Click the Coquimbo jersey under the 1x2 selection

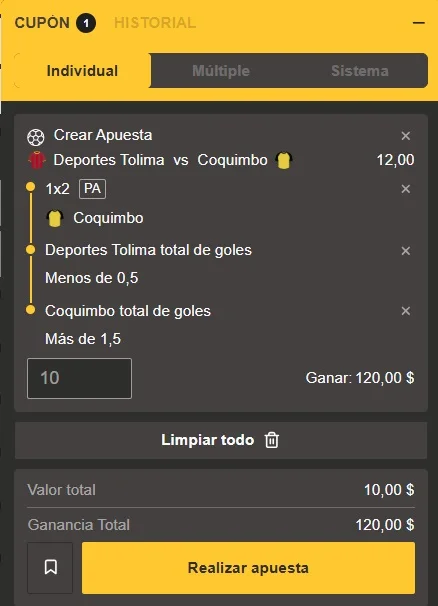click(55, 218)
